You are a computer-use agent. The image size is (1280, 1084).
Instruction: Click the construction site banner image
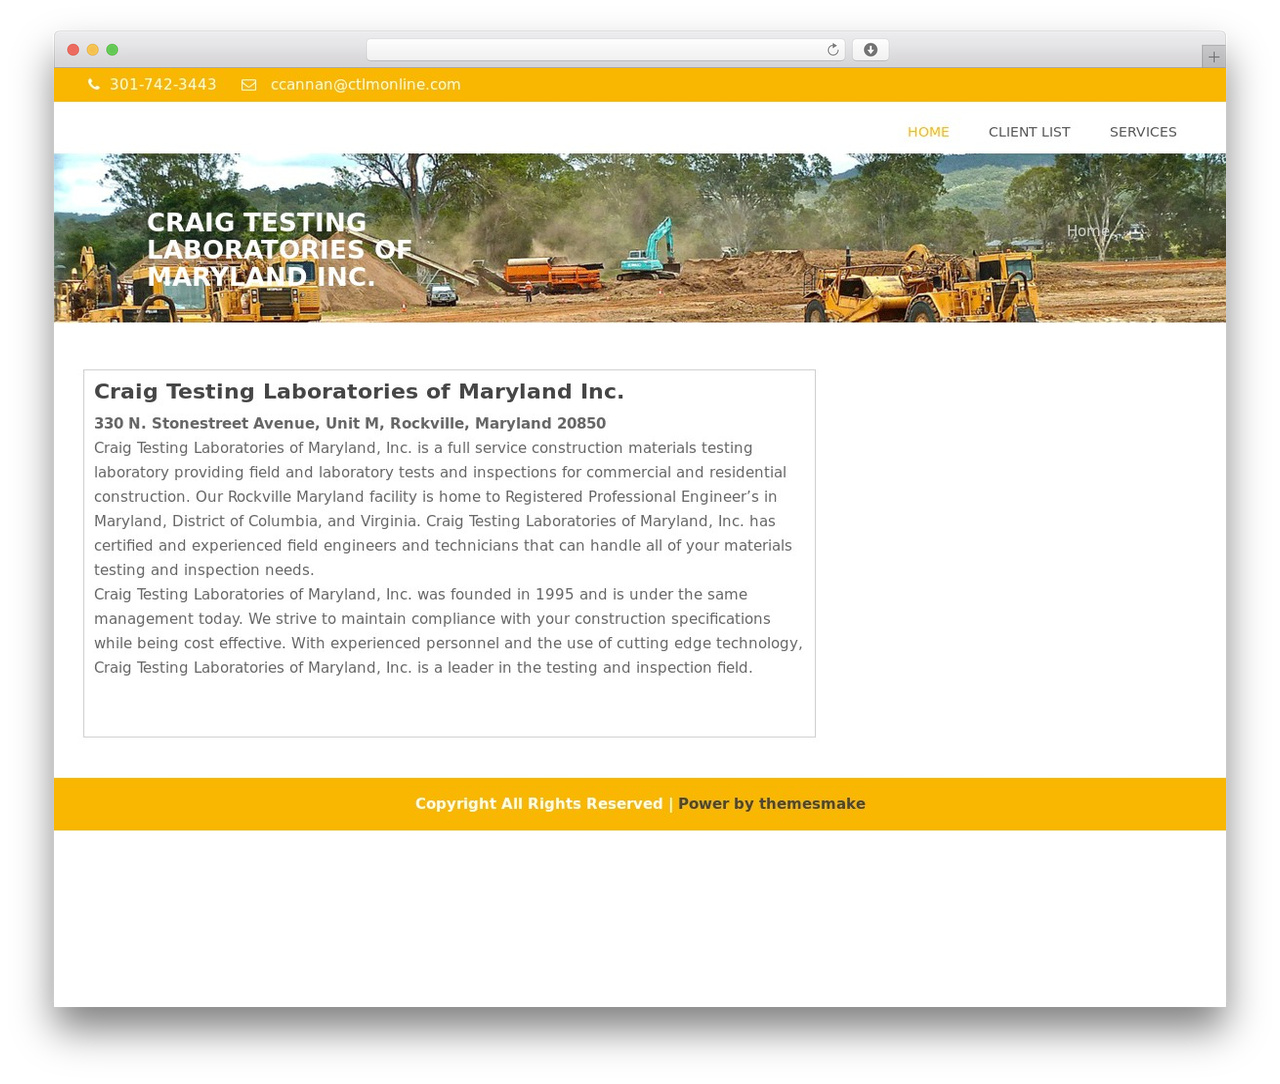(640, 238)
